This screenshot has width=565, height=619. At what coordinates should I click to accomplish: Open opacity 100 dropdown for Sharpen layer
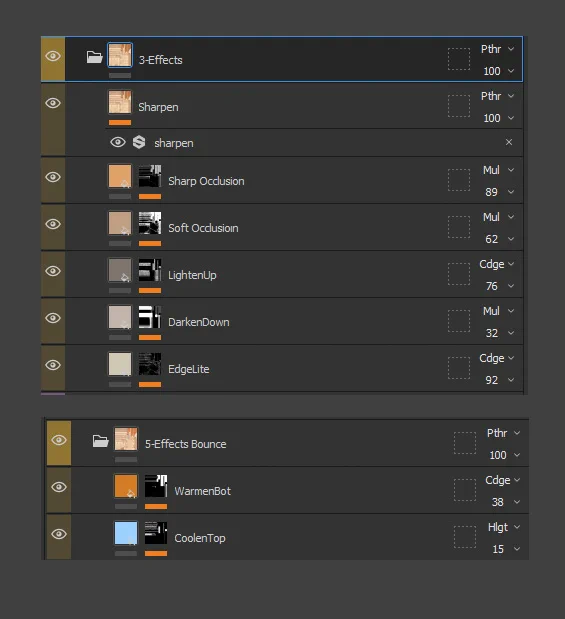click(x=499, y=118)
